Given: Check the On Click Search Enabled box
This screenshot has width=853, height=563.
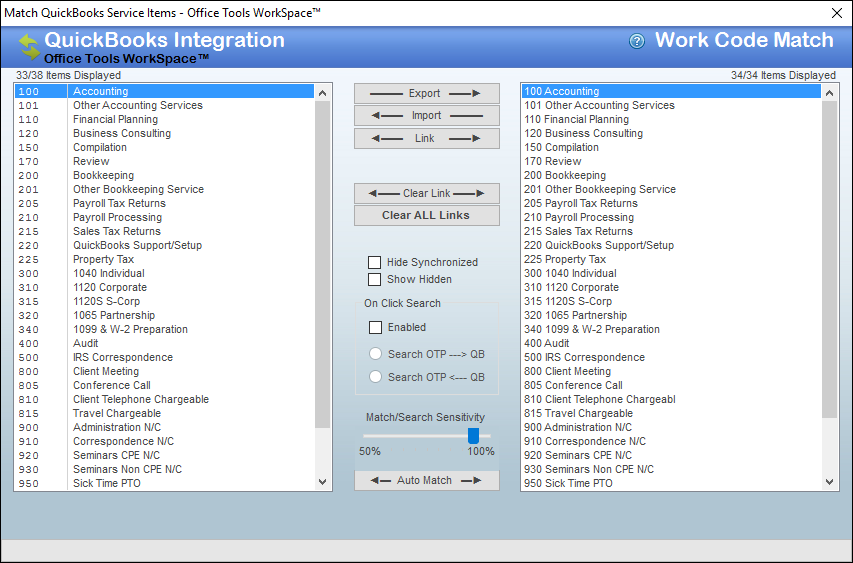Looking at the screenshot, I should pos(375,327).
